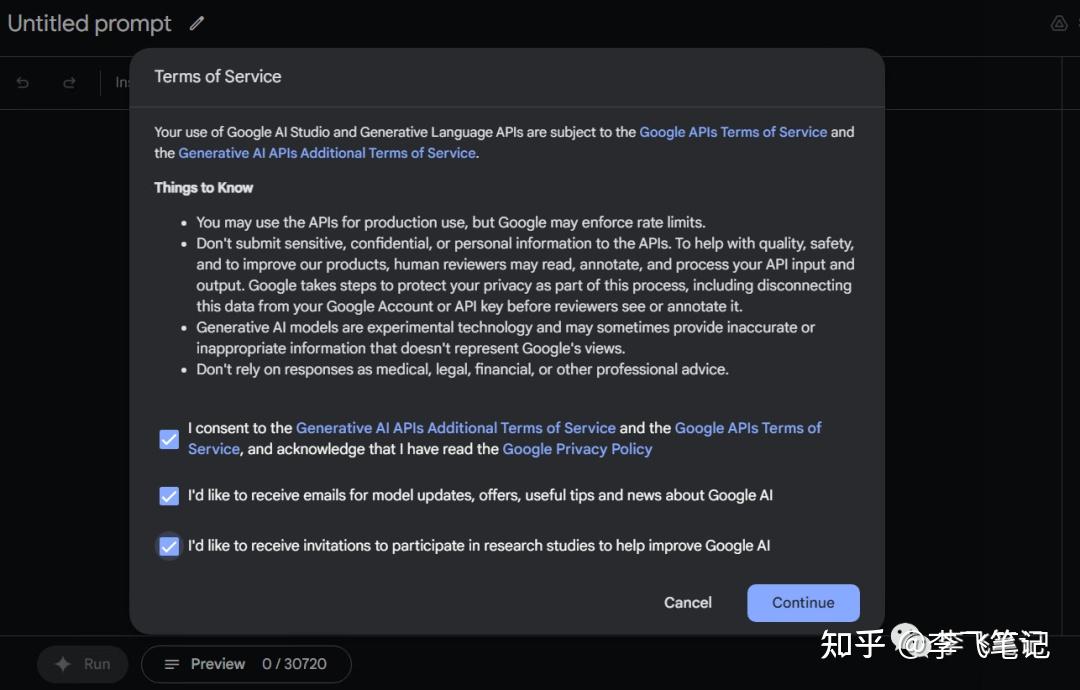
Task: Cancel the Terms of Service dialog
Action: 687,603
